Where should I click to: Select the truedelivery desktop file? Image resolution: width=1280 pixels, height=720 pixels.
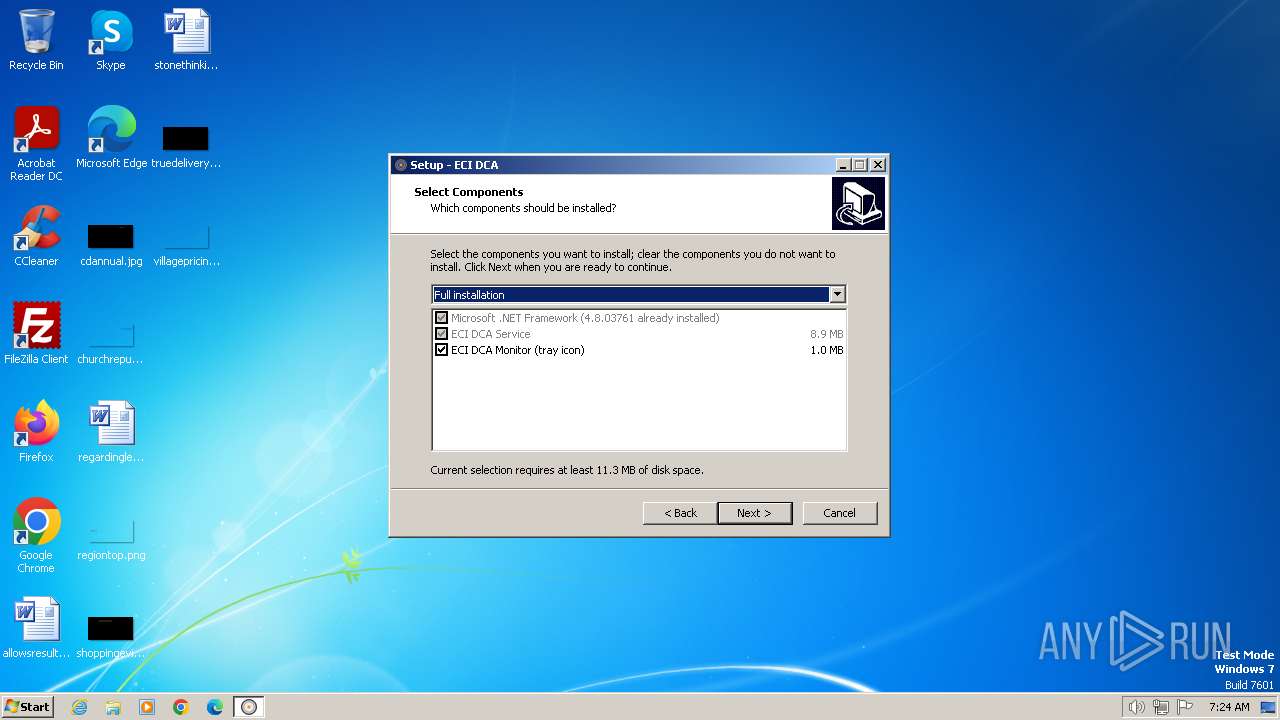186,145
